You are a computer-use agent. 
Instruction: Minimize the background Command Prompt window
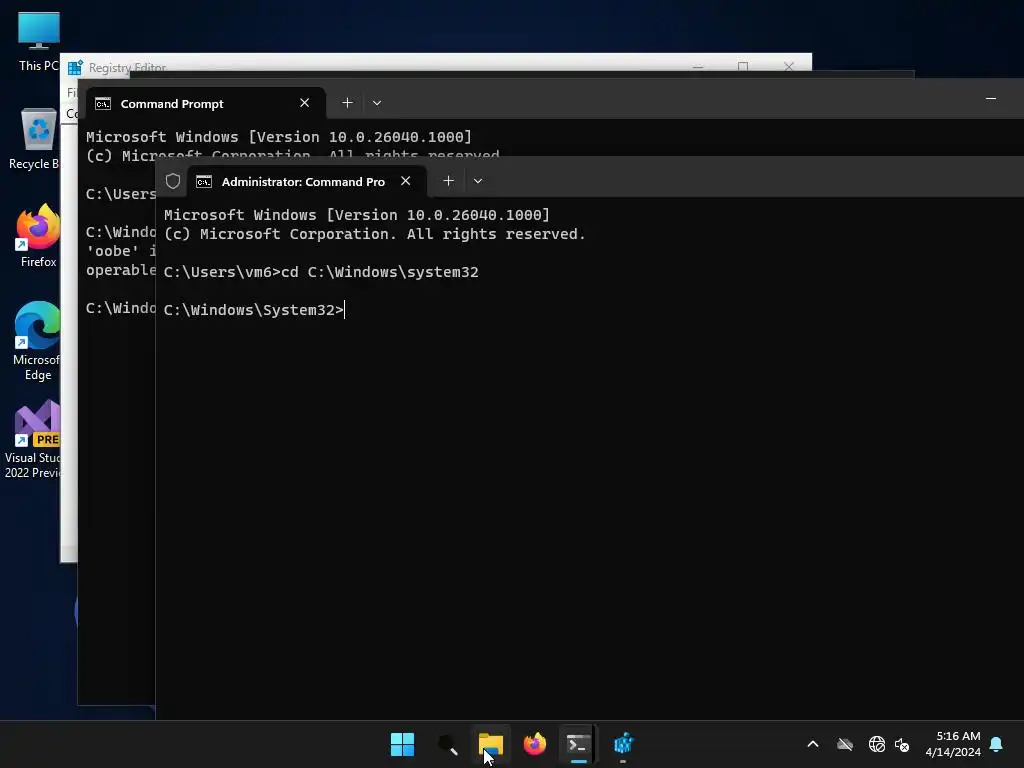[x=991, y=99]
